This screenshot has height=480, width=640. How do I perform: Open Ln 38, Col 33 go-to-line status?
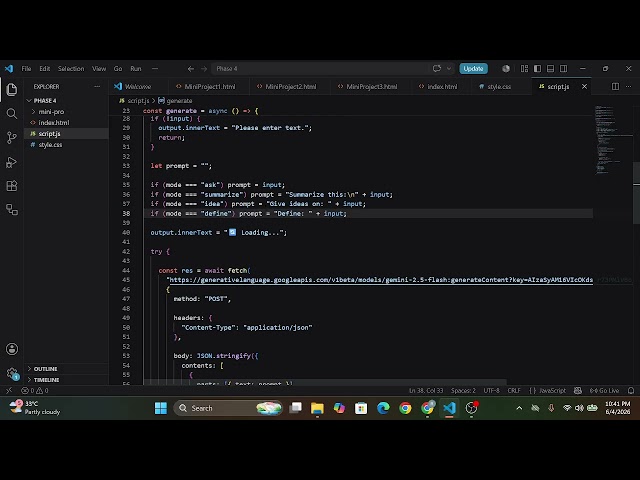[x=426, y=391]
